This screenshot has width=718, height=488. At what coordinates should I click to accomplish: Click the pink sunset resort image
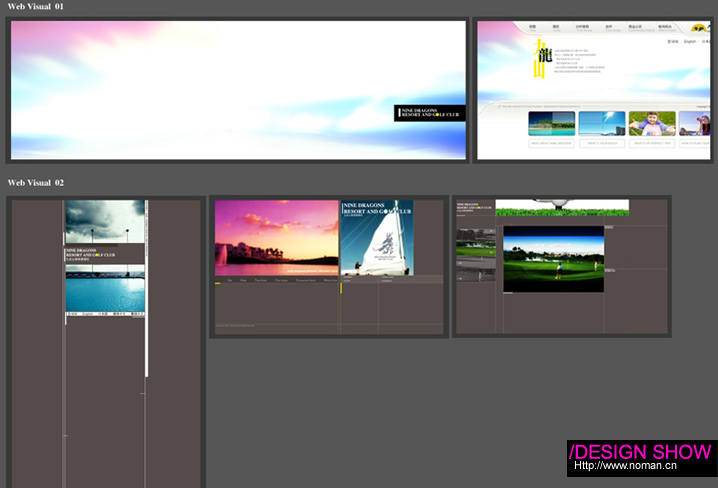point(276,237)
